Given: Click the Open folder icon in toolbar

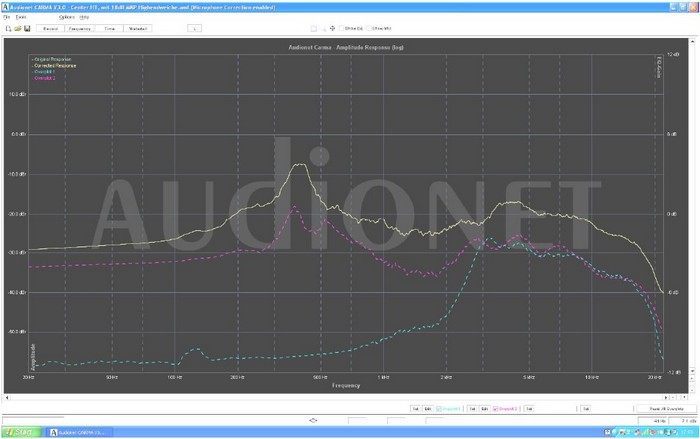Looking at the screenshot, I should (x=17, y=29).
